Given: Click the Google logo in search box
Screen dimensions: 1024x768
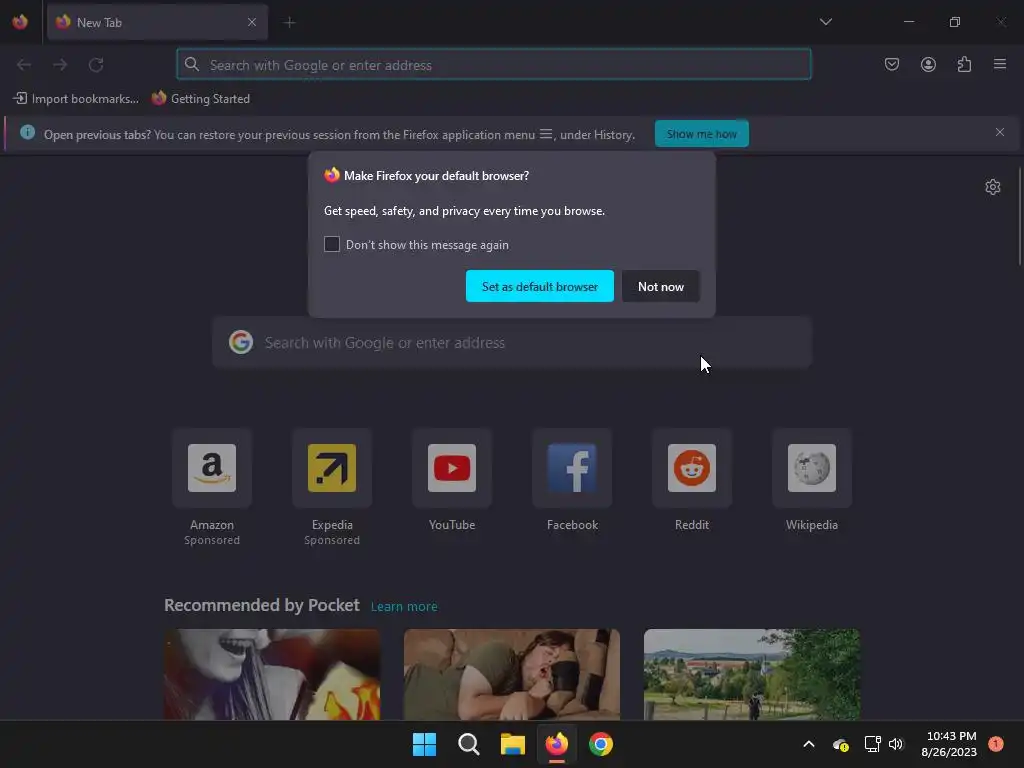Looking at the screenshot, I should pyautogui.click(x=241, y=342).
